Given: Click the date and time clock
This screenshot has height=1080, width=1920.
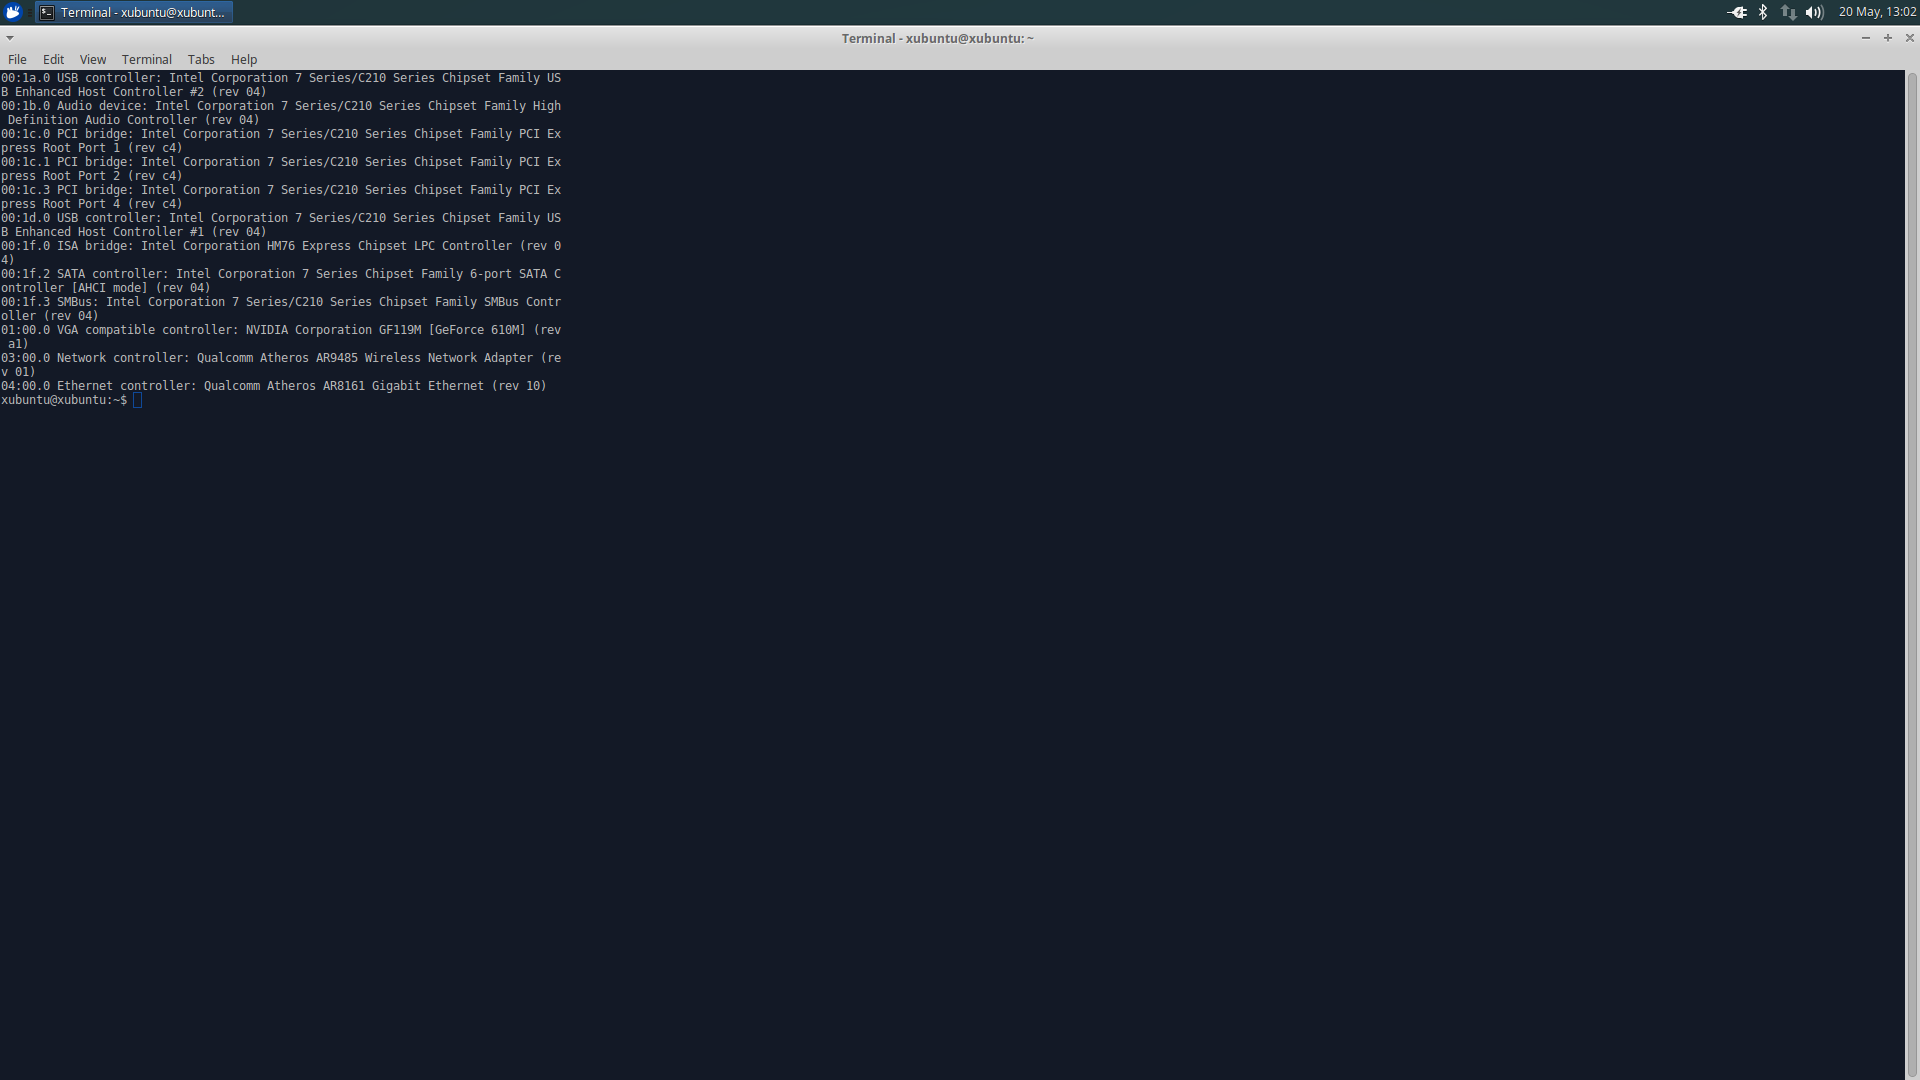Looking at the screenshot, I should click(x=1877, y=12).
